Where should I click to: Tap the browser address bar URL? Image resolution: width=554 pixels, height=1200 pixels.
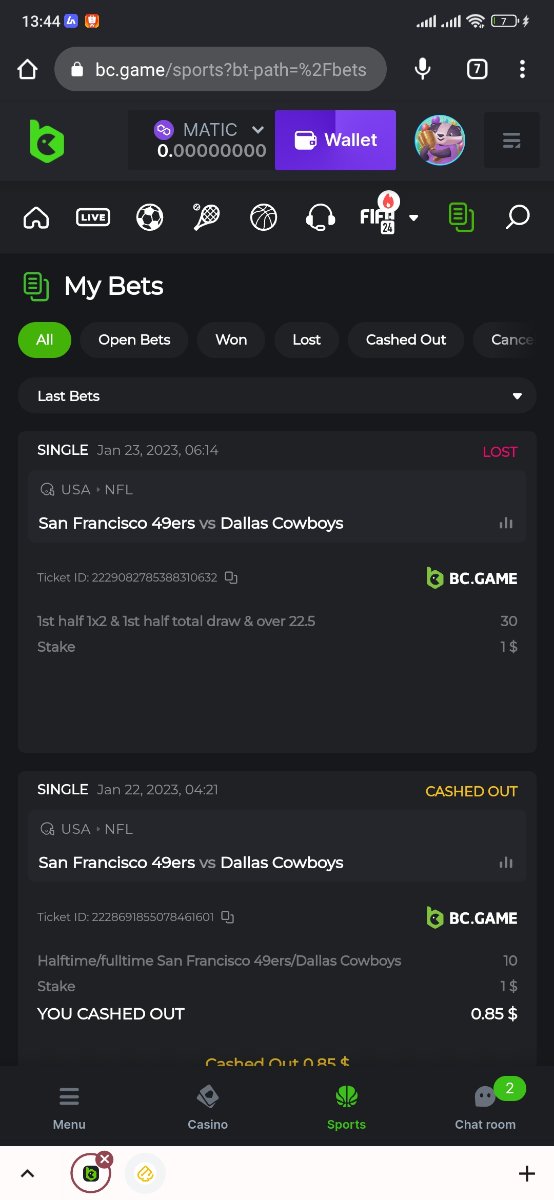(x=230, y=70)
